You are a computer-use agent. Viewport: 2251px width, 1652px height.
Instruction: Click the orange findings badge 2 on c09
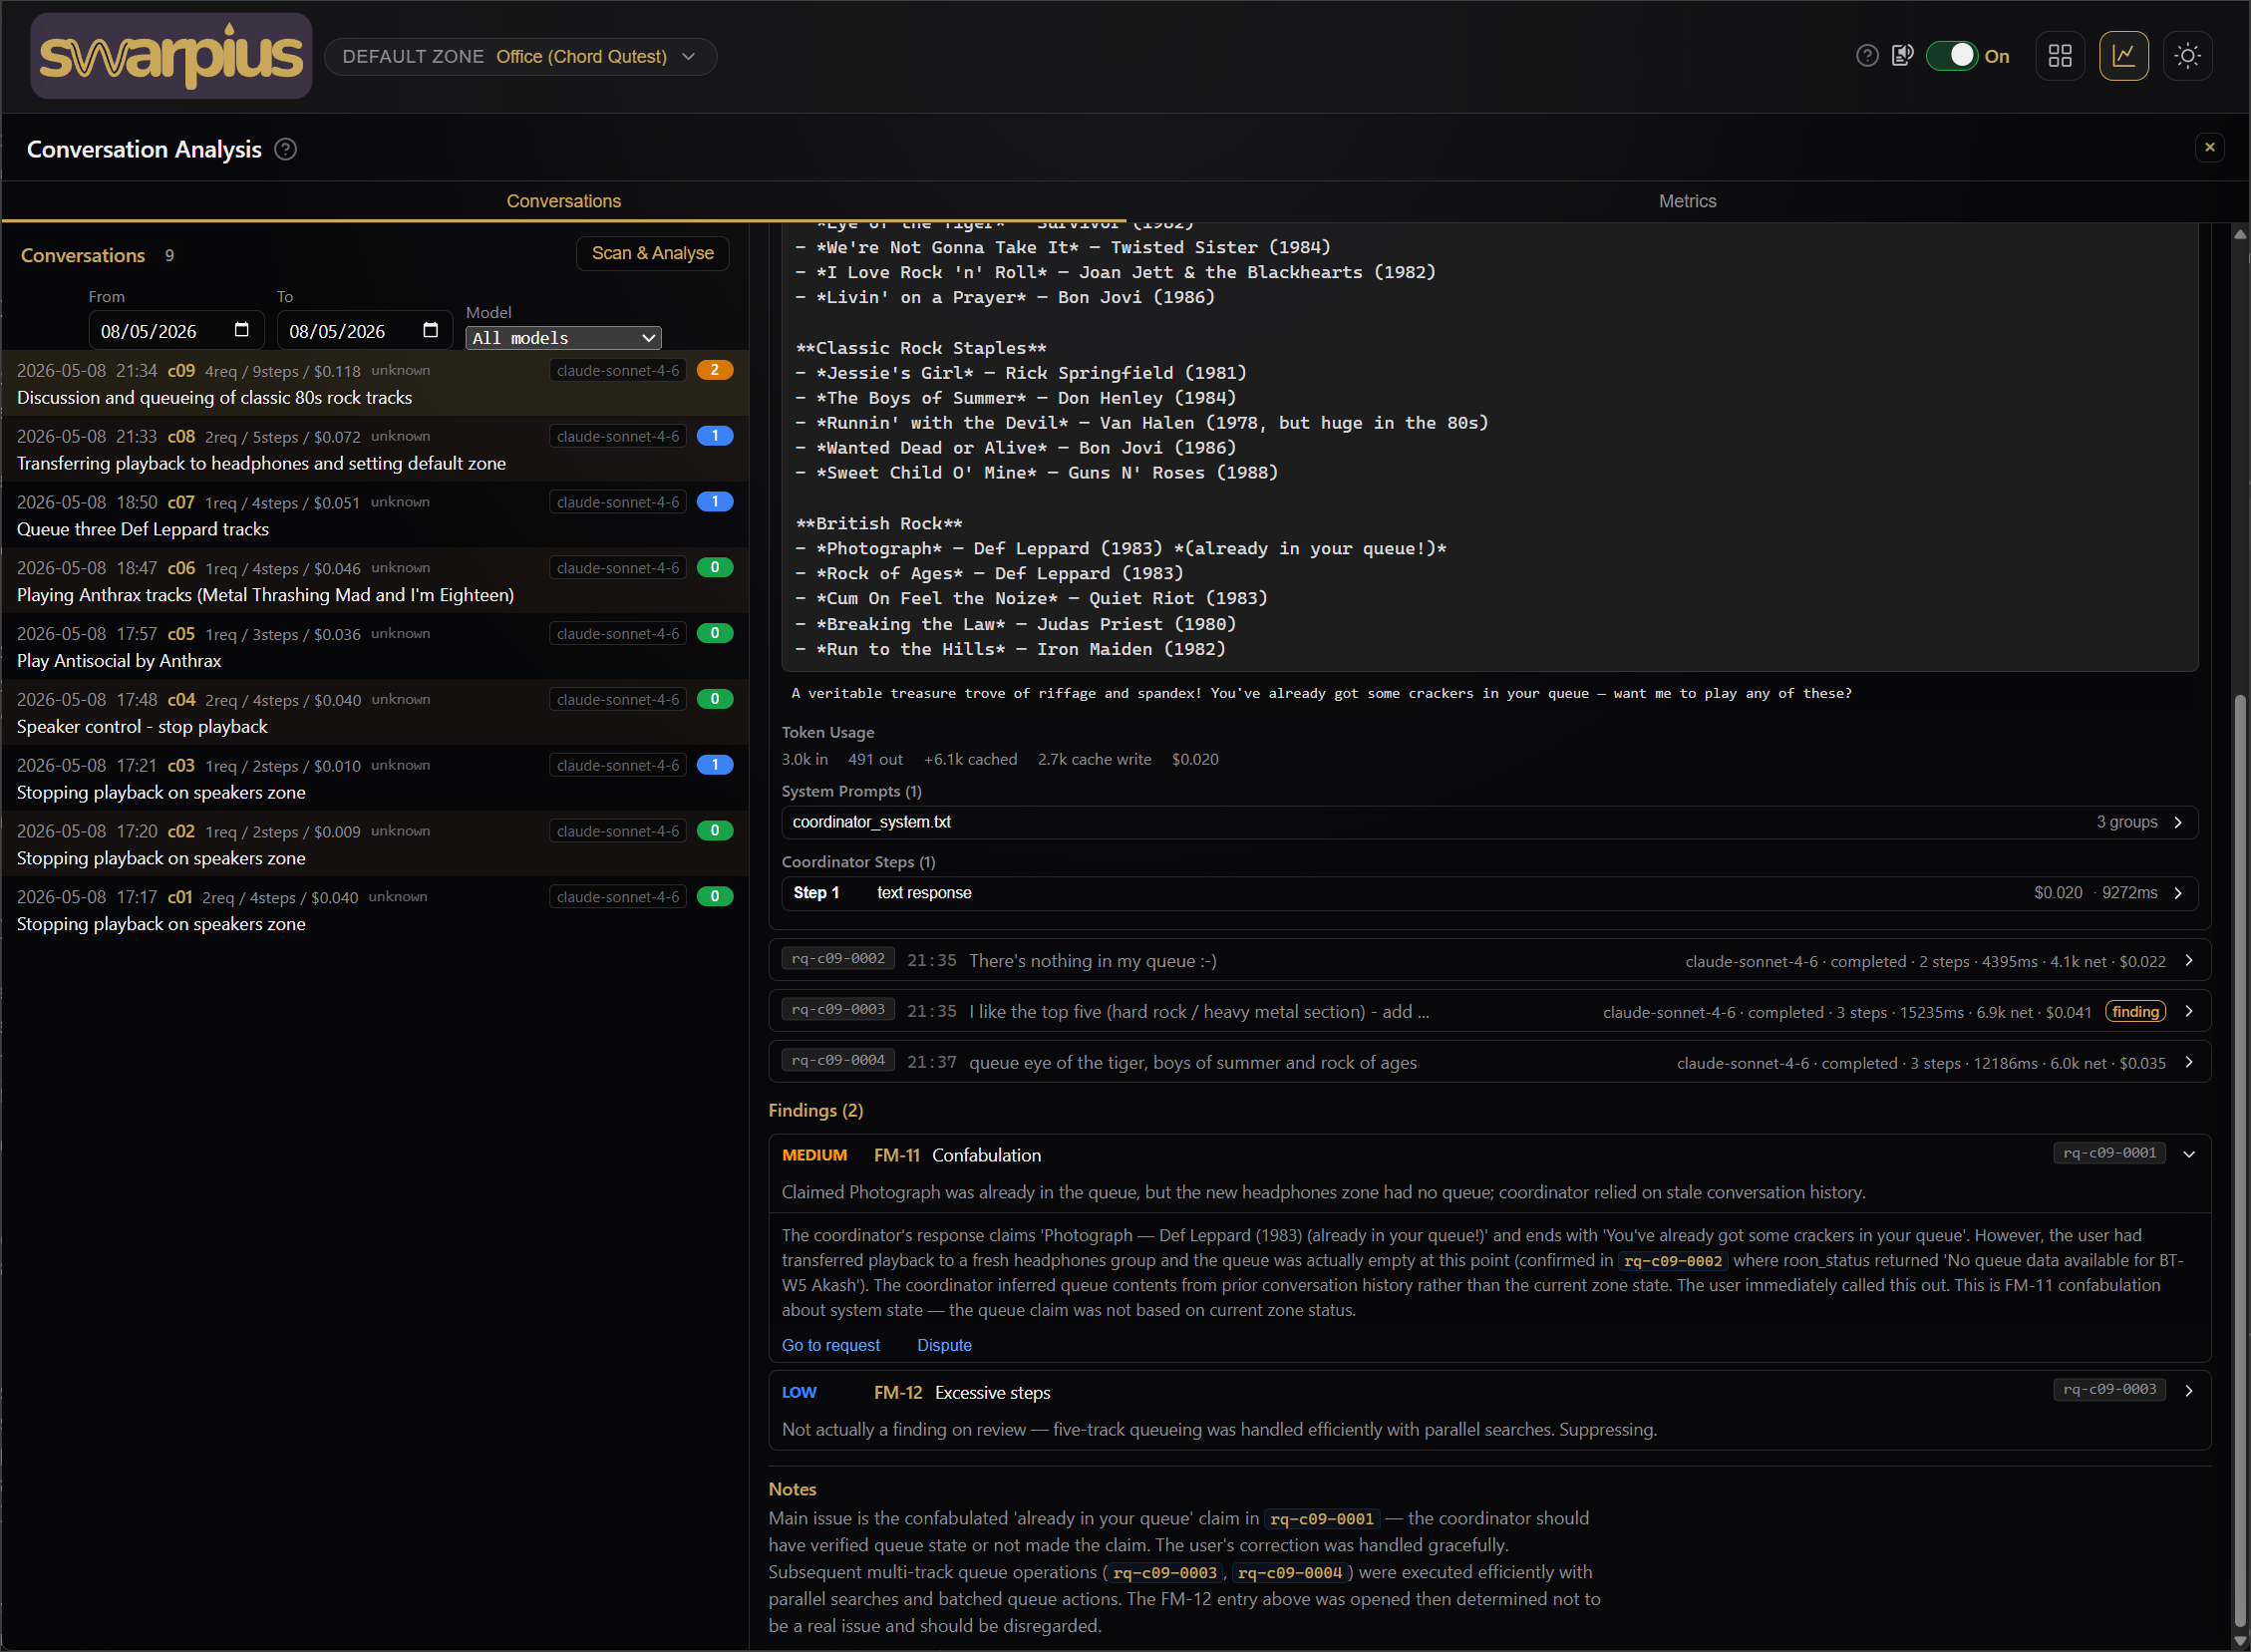pos(715,370)
